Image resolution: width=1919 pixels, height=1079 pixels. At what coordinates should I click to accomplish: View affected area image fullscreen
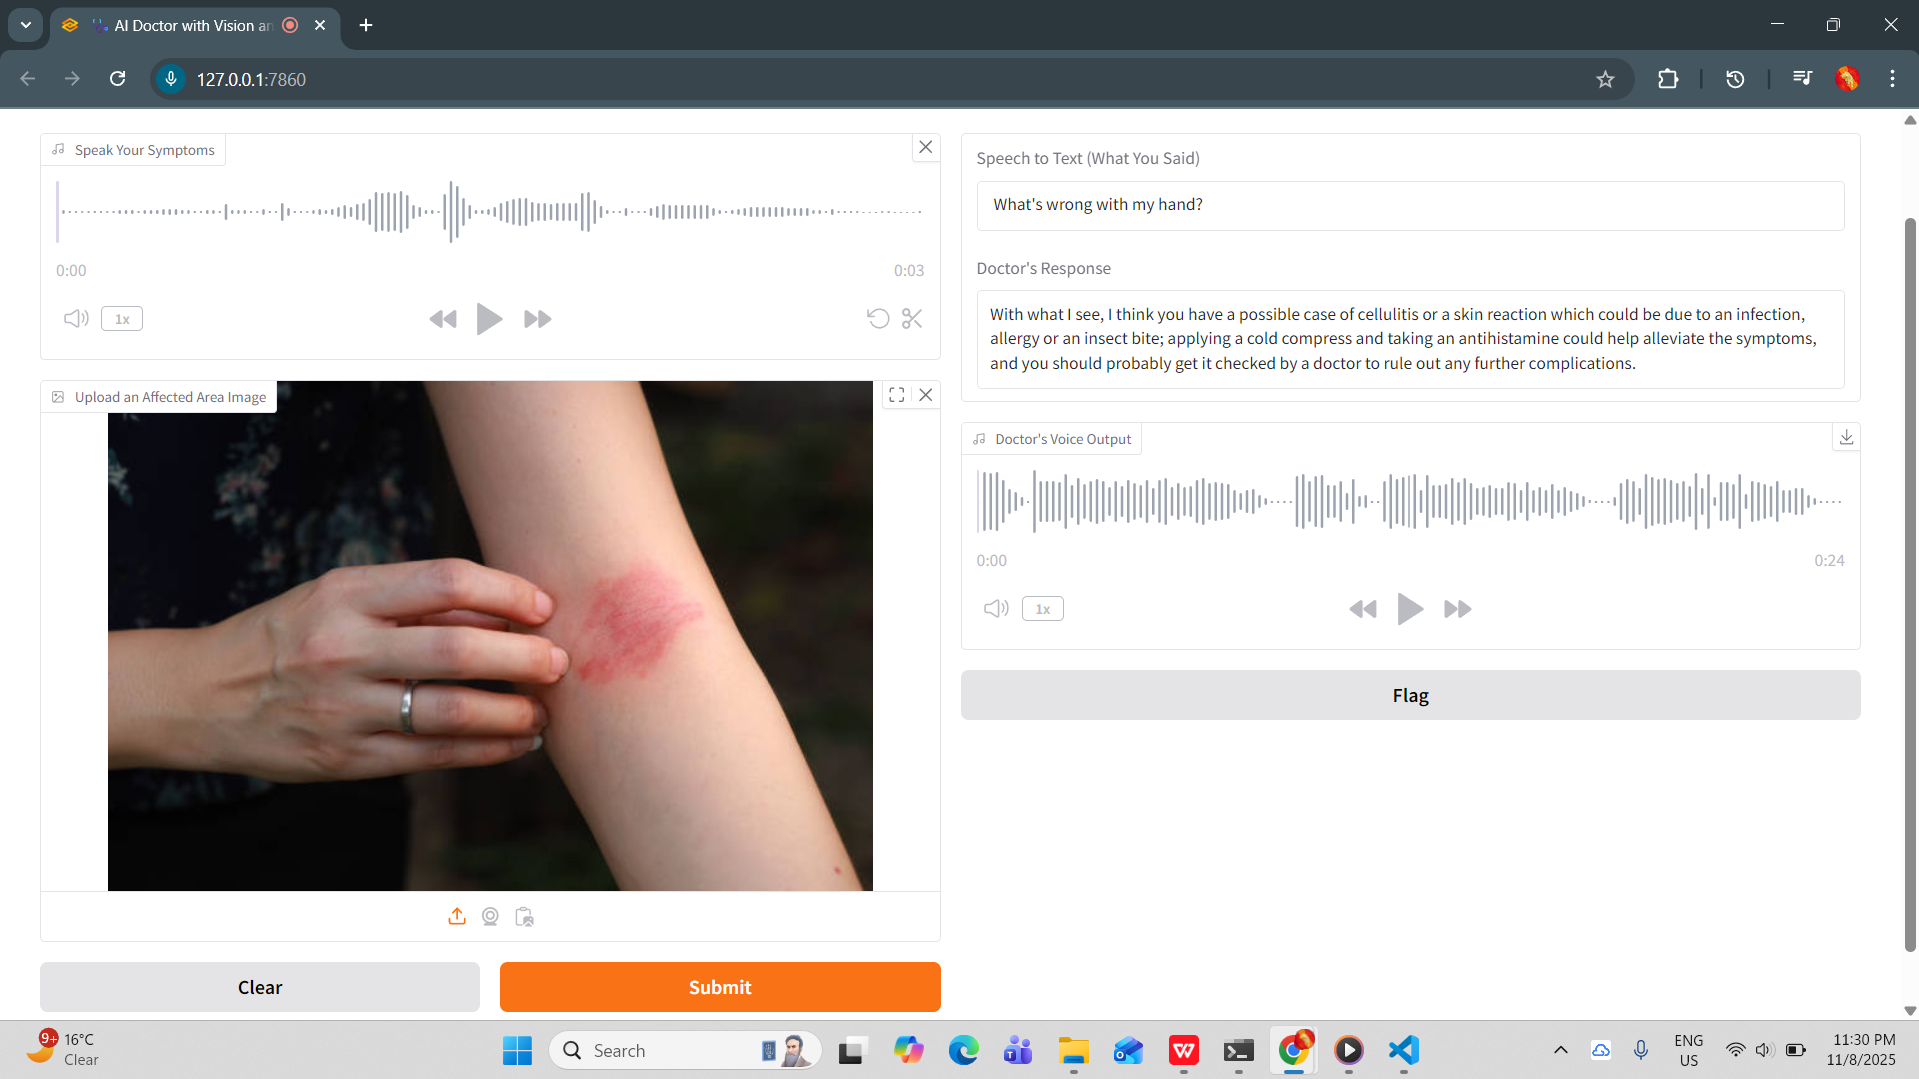897,395
